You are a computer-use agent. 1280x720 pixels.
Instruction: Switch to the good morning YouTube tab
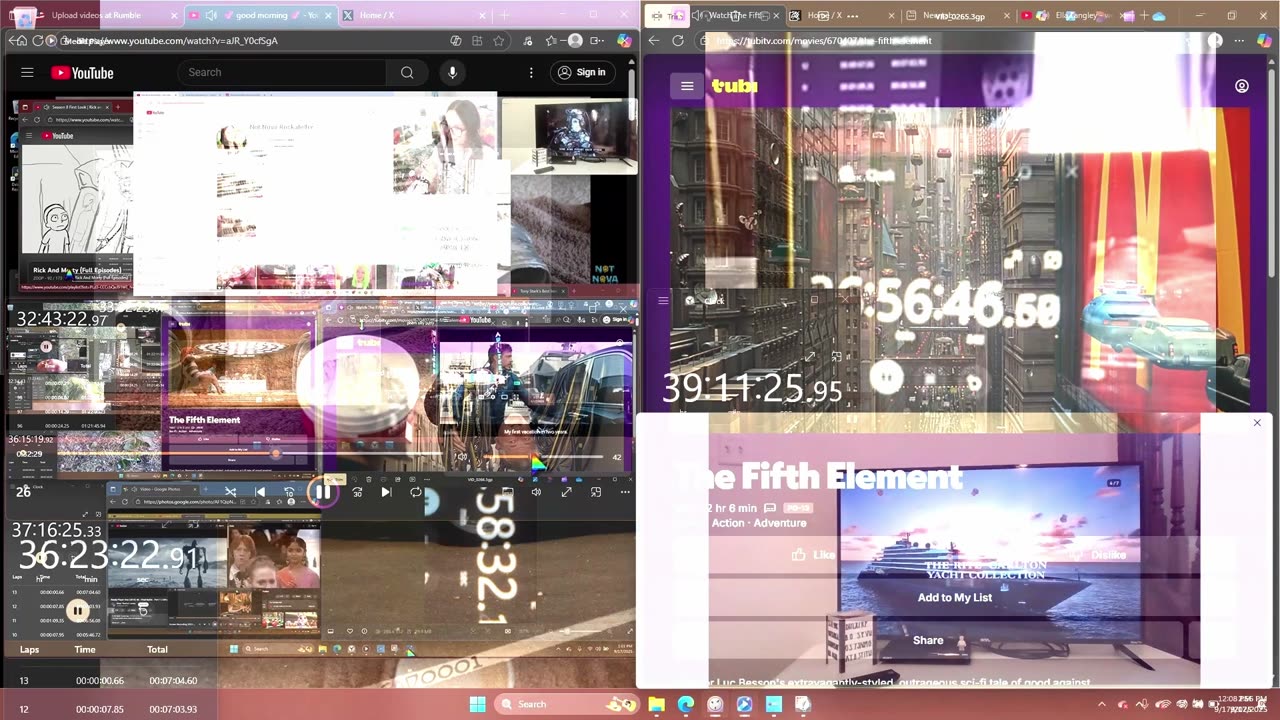262,16
